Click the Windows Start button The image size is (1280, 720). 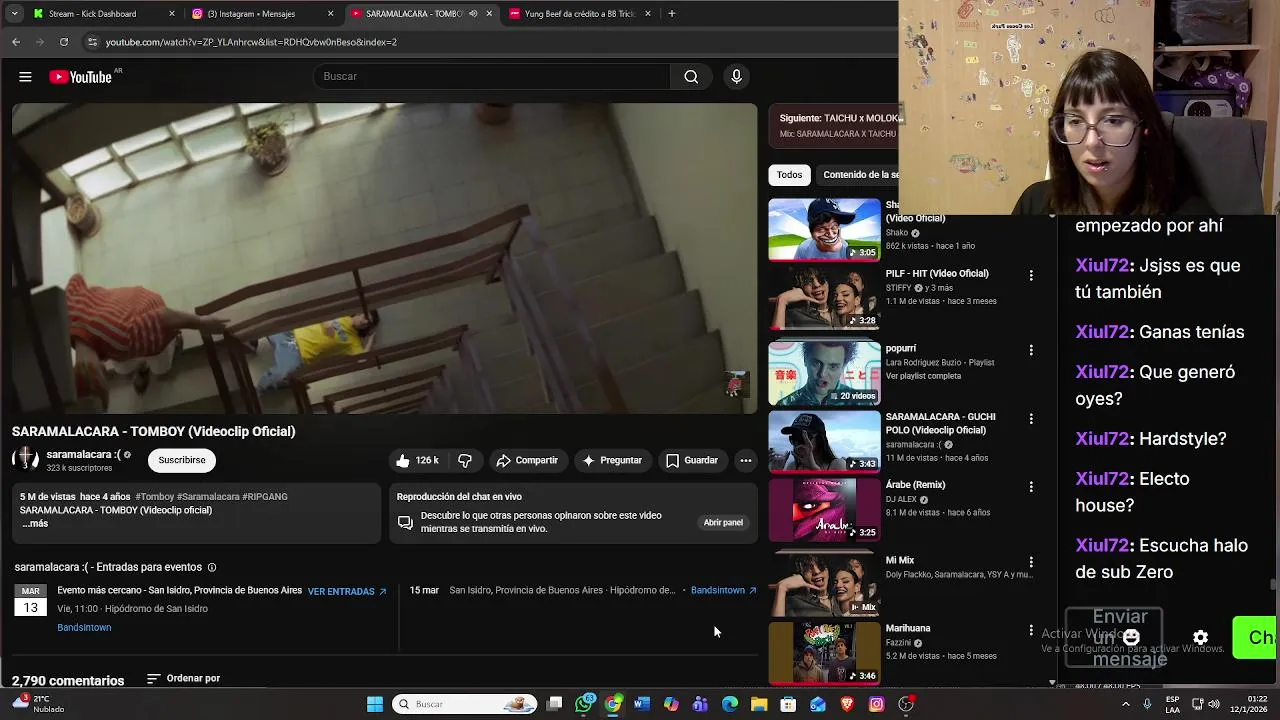coord(375,704)
